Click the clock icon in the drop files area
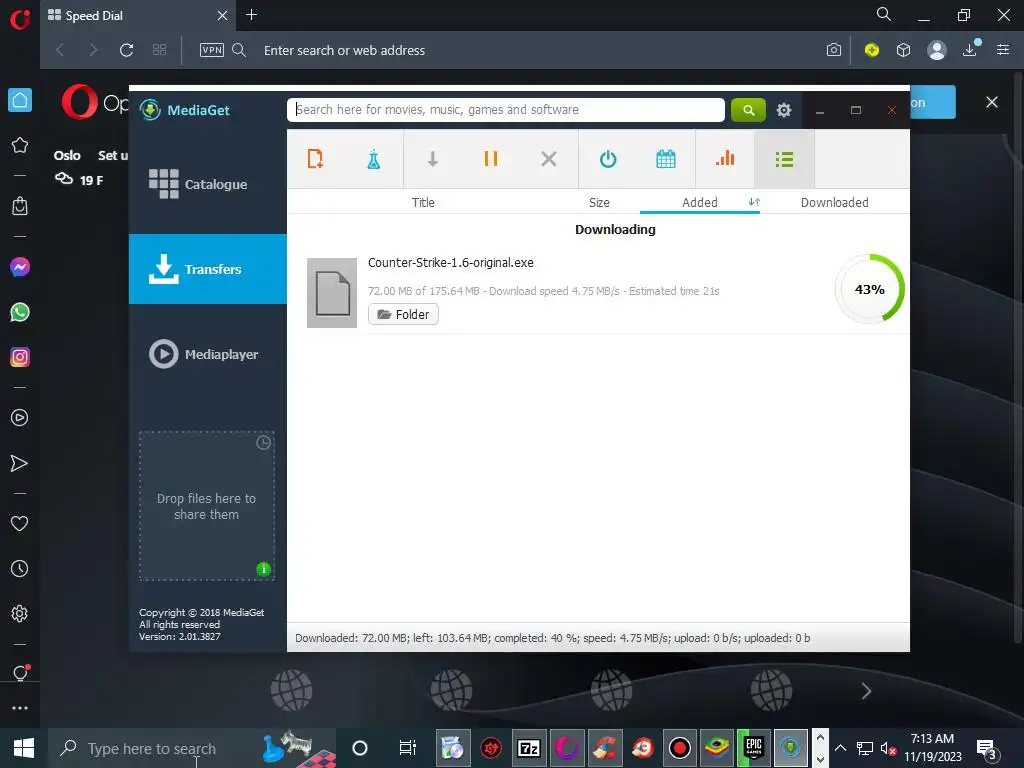 coord(263,443)
